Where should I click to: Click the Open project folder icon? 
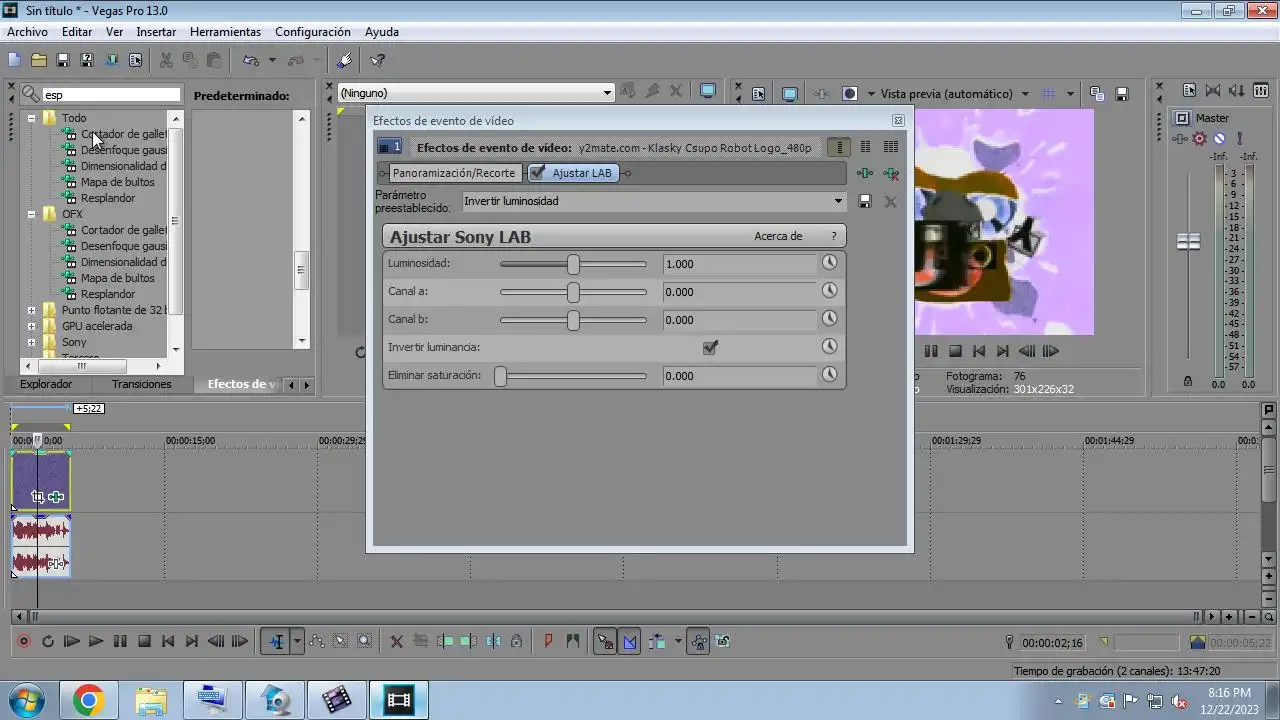point(38,60)
